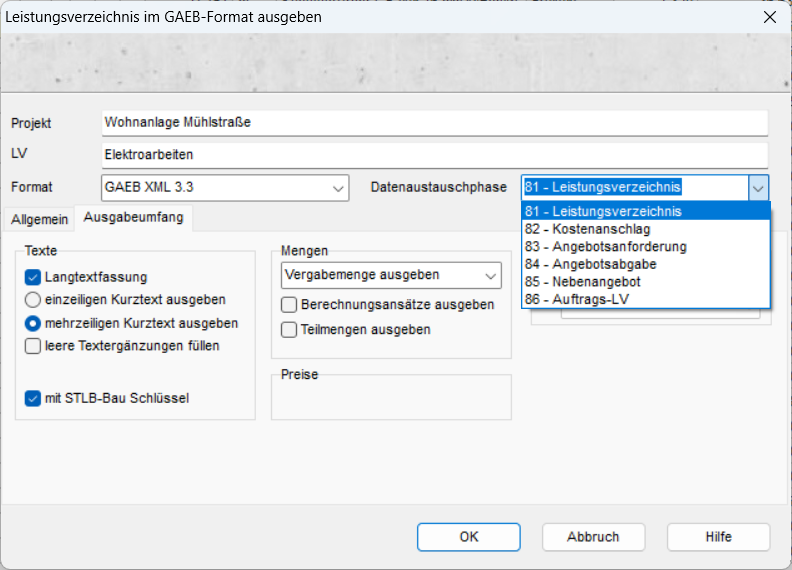
Task: Click into the Projekt text field
Action: (x=434, y=123)
